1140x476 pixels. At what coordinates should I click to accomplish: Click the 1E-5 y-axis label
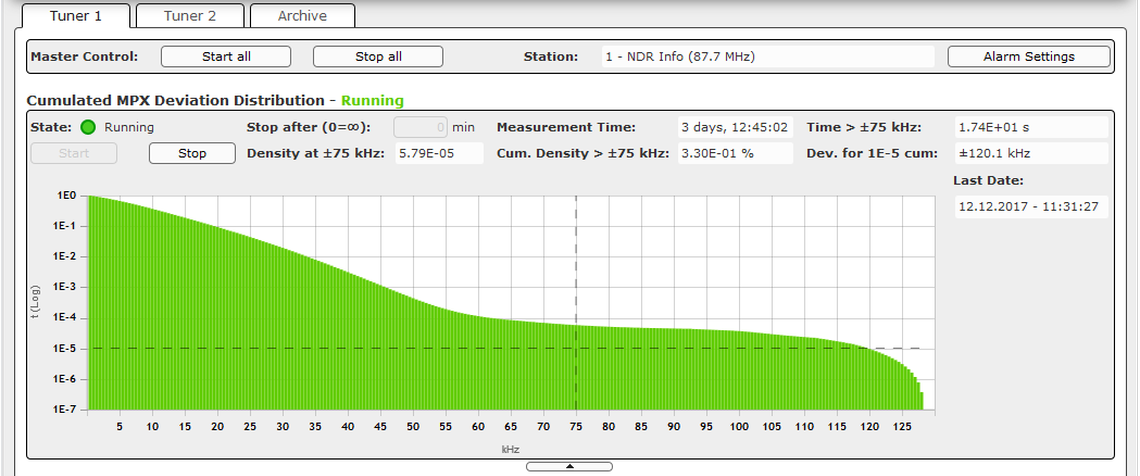(x=66, y=349)
